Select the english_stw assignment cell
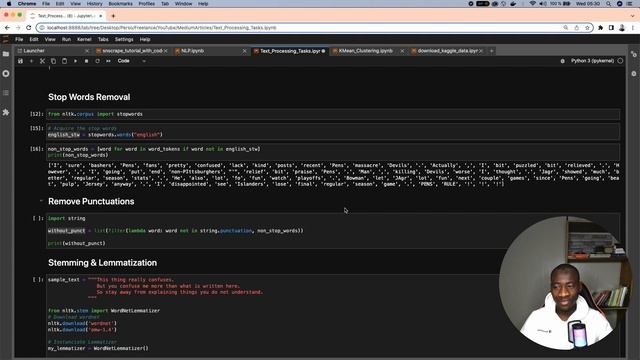 click(x=333, y=131)
